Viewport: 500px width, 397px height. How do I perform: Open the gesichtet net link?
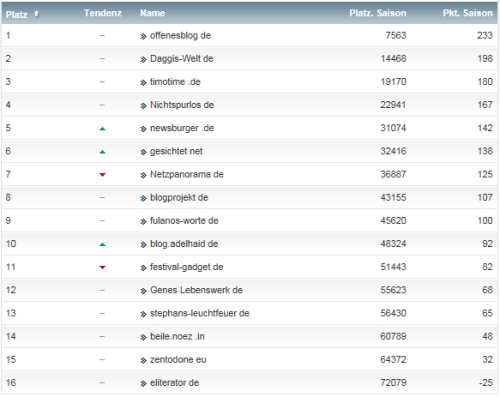pos(176,151)
